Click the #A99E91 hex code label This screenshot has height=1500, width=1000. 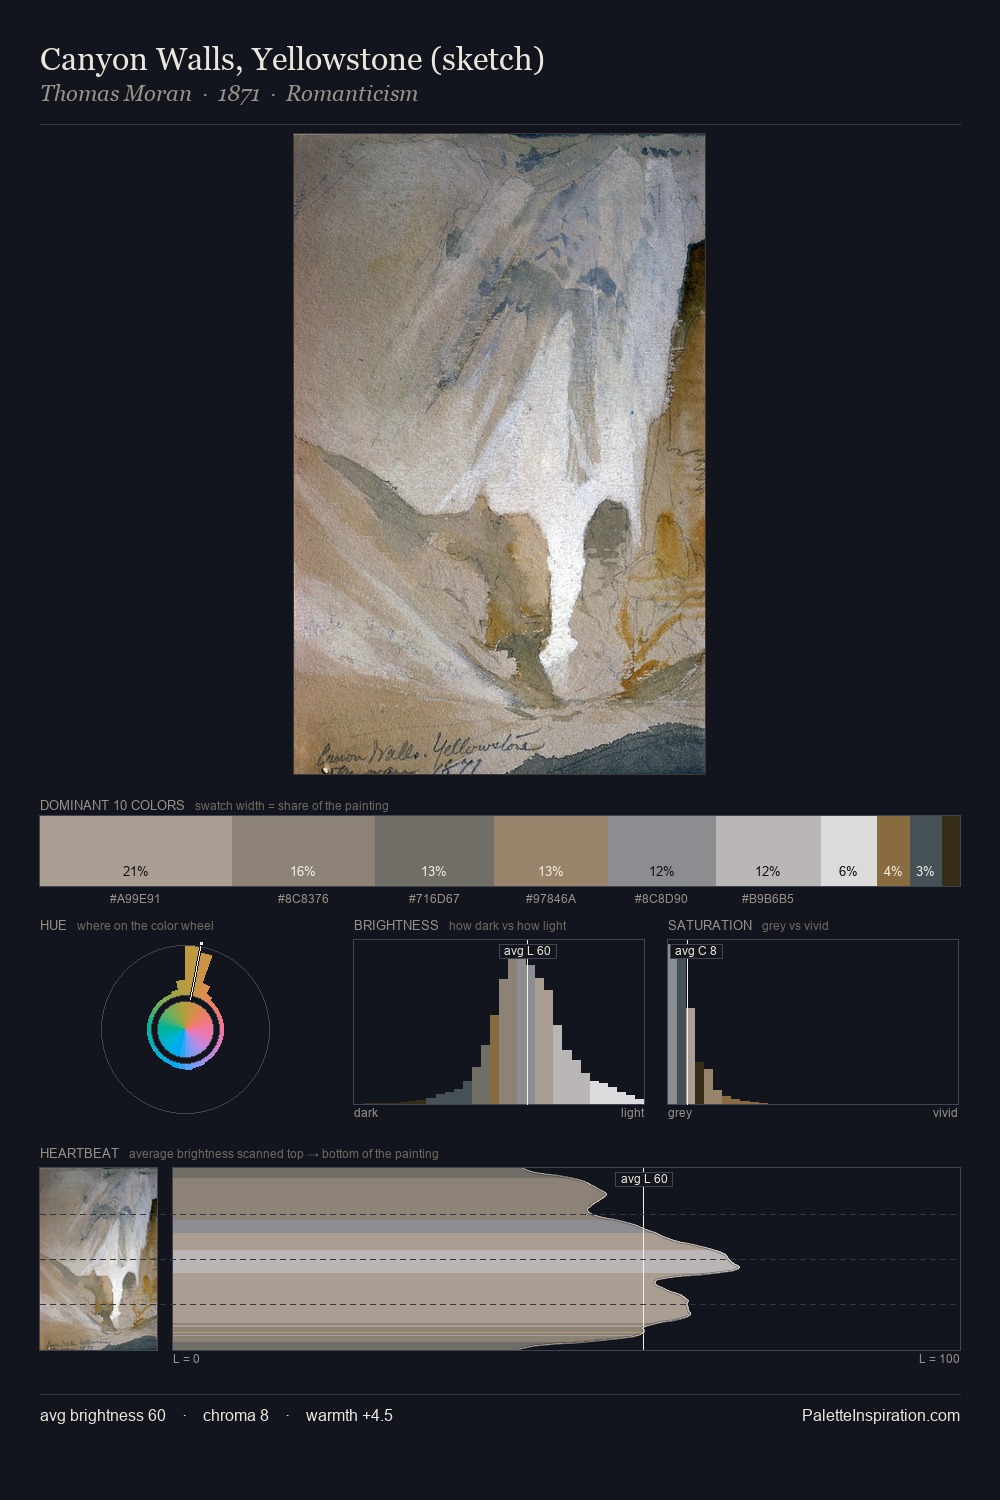[135, 899]
